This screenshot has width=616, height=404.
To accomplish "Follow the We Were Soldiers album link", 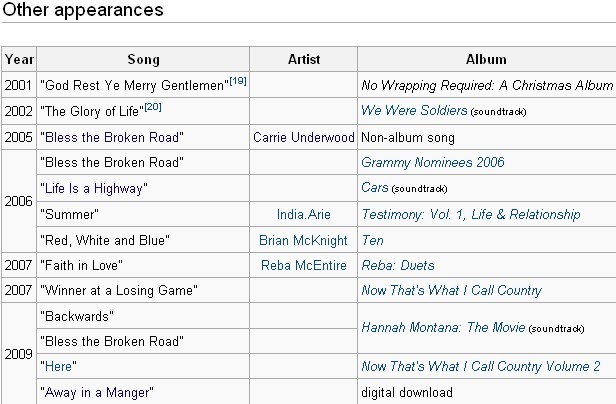I will [414, 110].
